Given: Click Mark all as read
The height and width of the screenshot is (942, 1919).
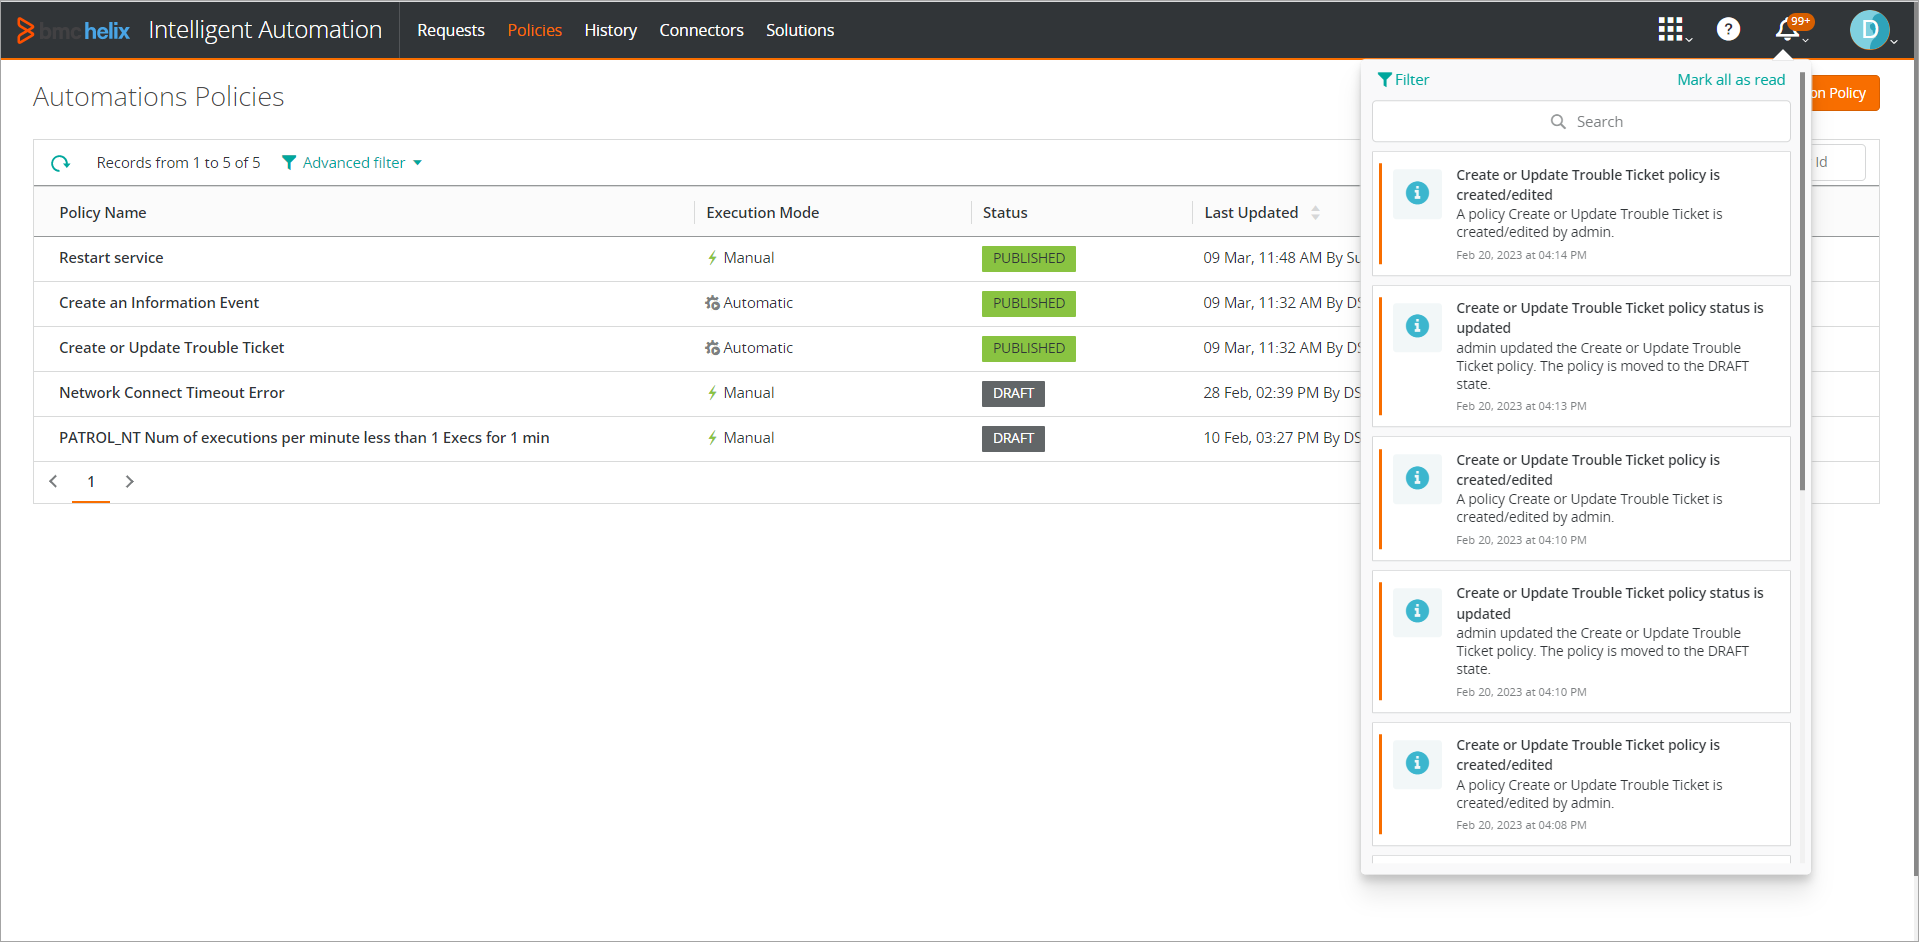Looking at the screenshot, I should tap(1731, 80).
